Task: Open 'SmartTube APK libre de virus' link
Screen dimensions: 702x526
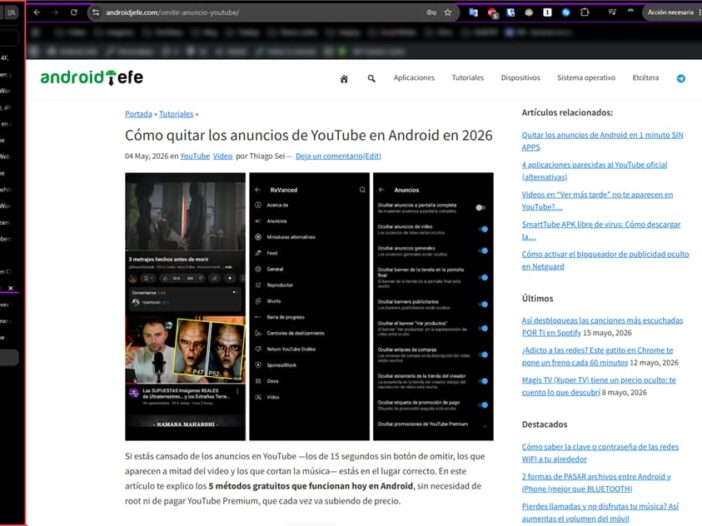Action: pyautogui.click(x=601, y=231)
